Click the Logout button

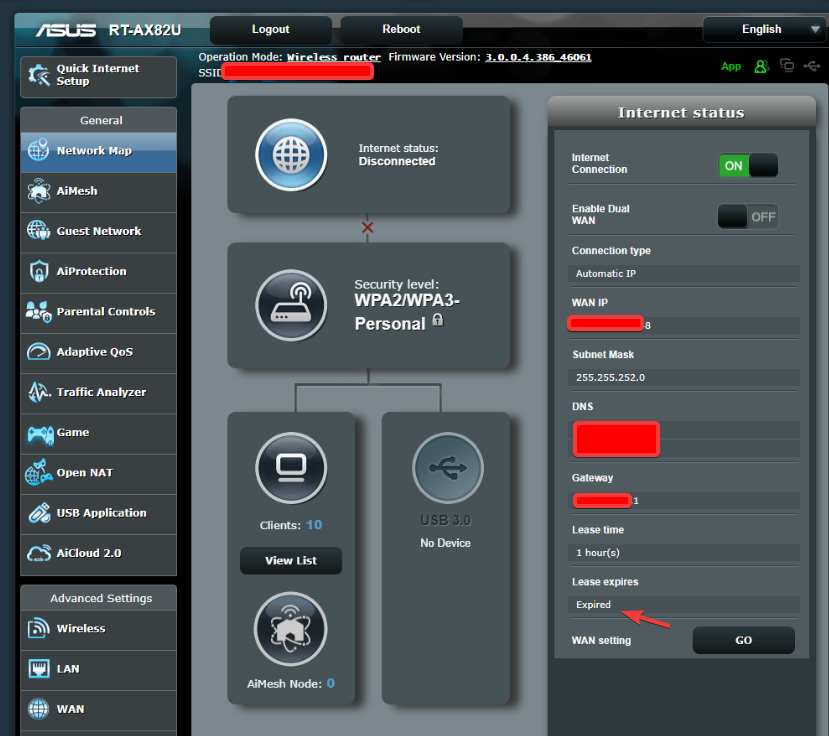271,30
